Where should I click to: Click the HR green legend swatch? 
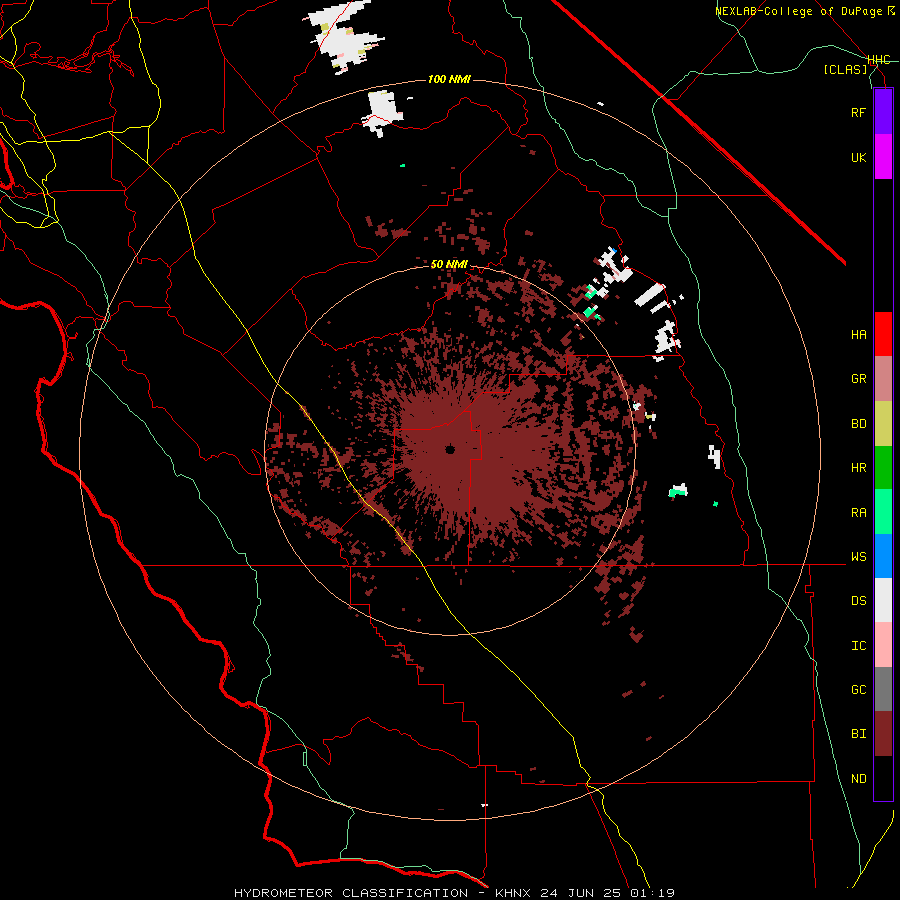pyautogui.click(x=883, y=468)
